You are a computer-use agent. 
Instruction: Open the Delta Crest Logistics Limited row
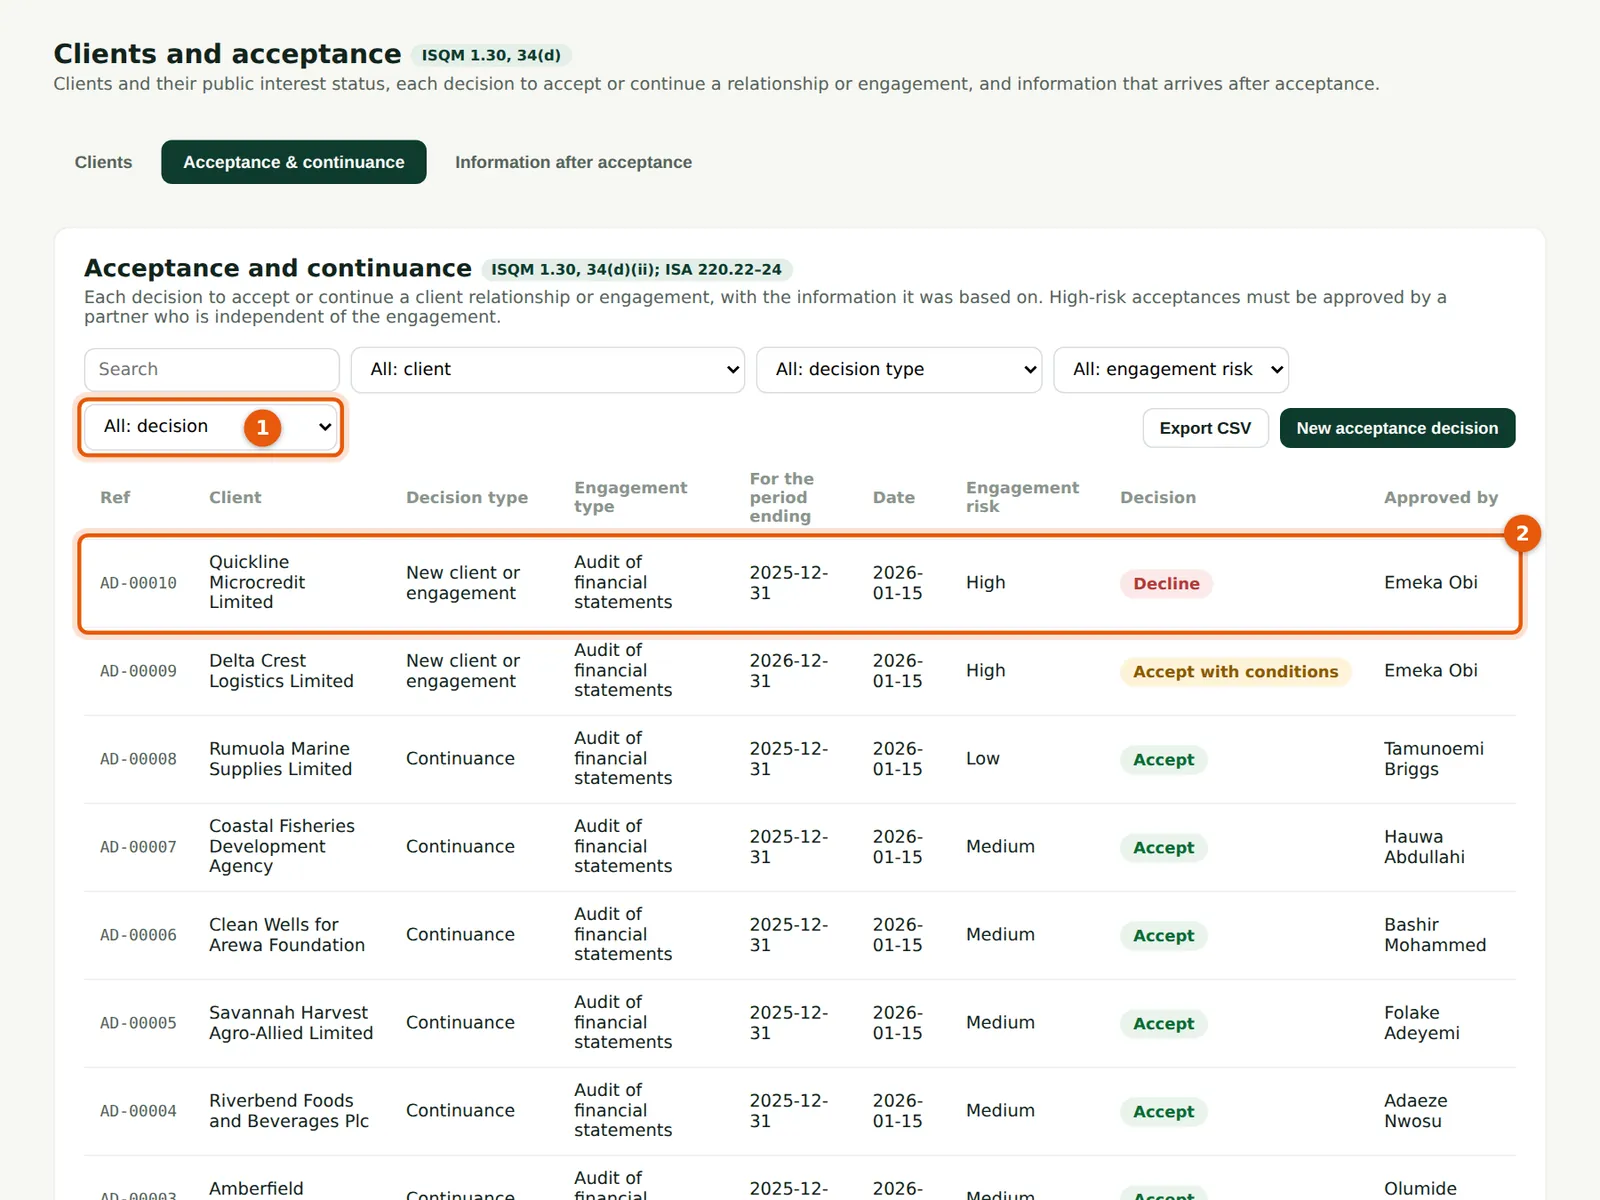800,672
